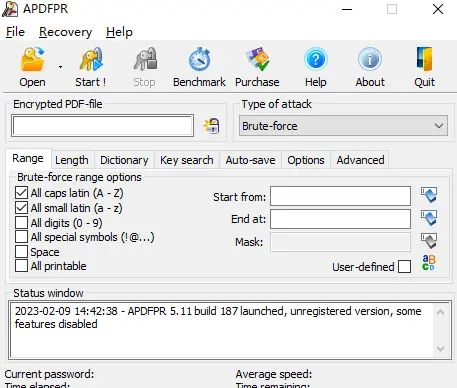Switch to the Options tab
Viewport: 457px width, 388px height.
point(306,160)
